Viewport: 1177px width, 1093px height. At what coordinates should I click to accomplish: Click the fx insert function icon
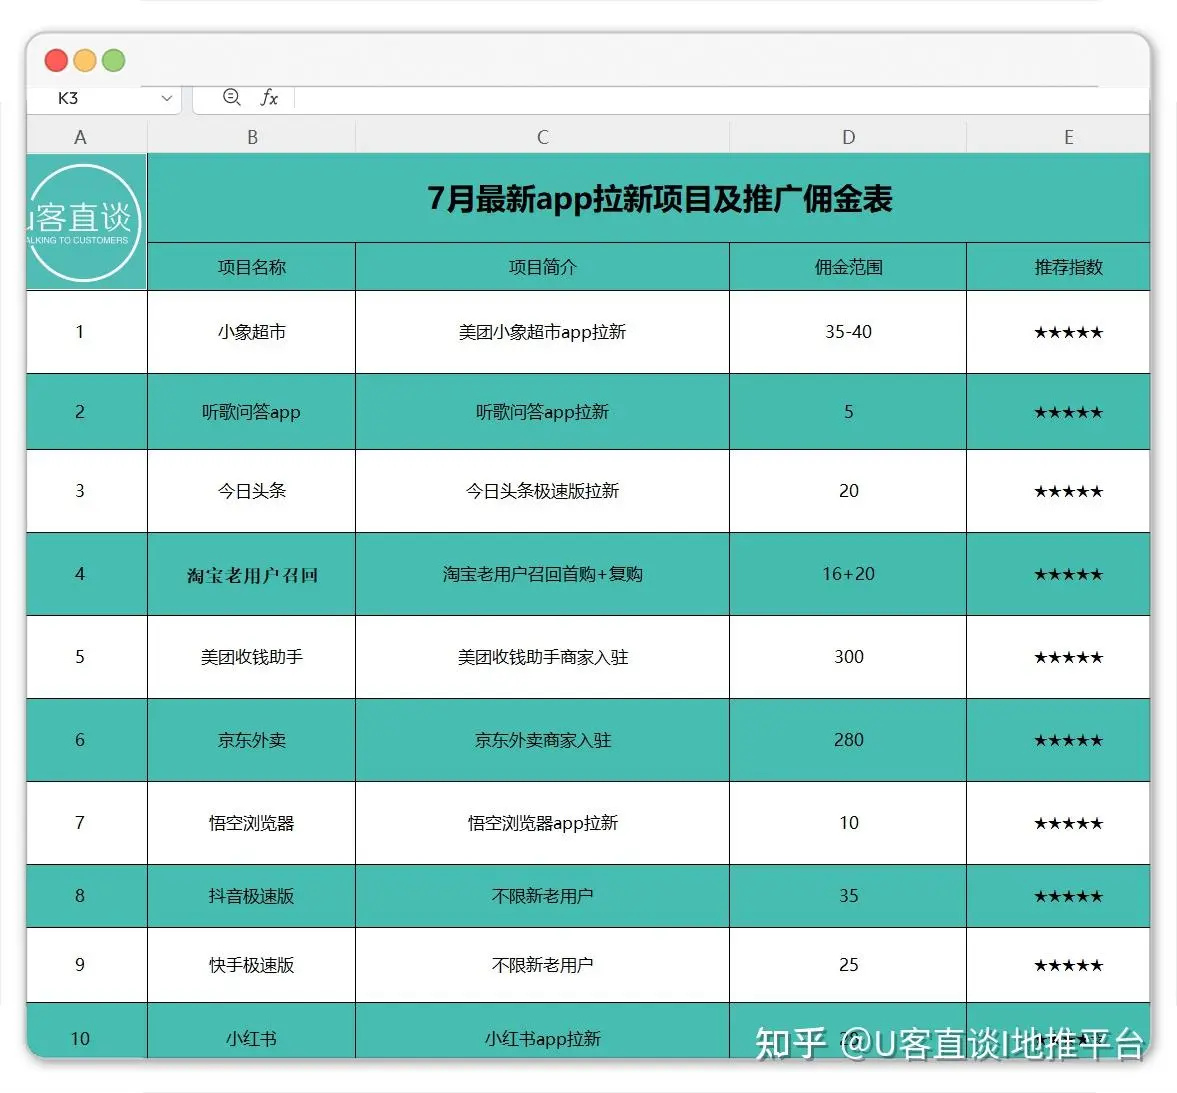click(x=269, y=98)
